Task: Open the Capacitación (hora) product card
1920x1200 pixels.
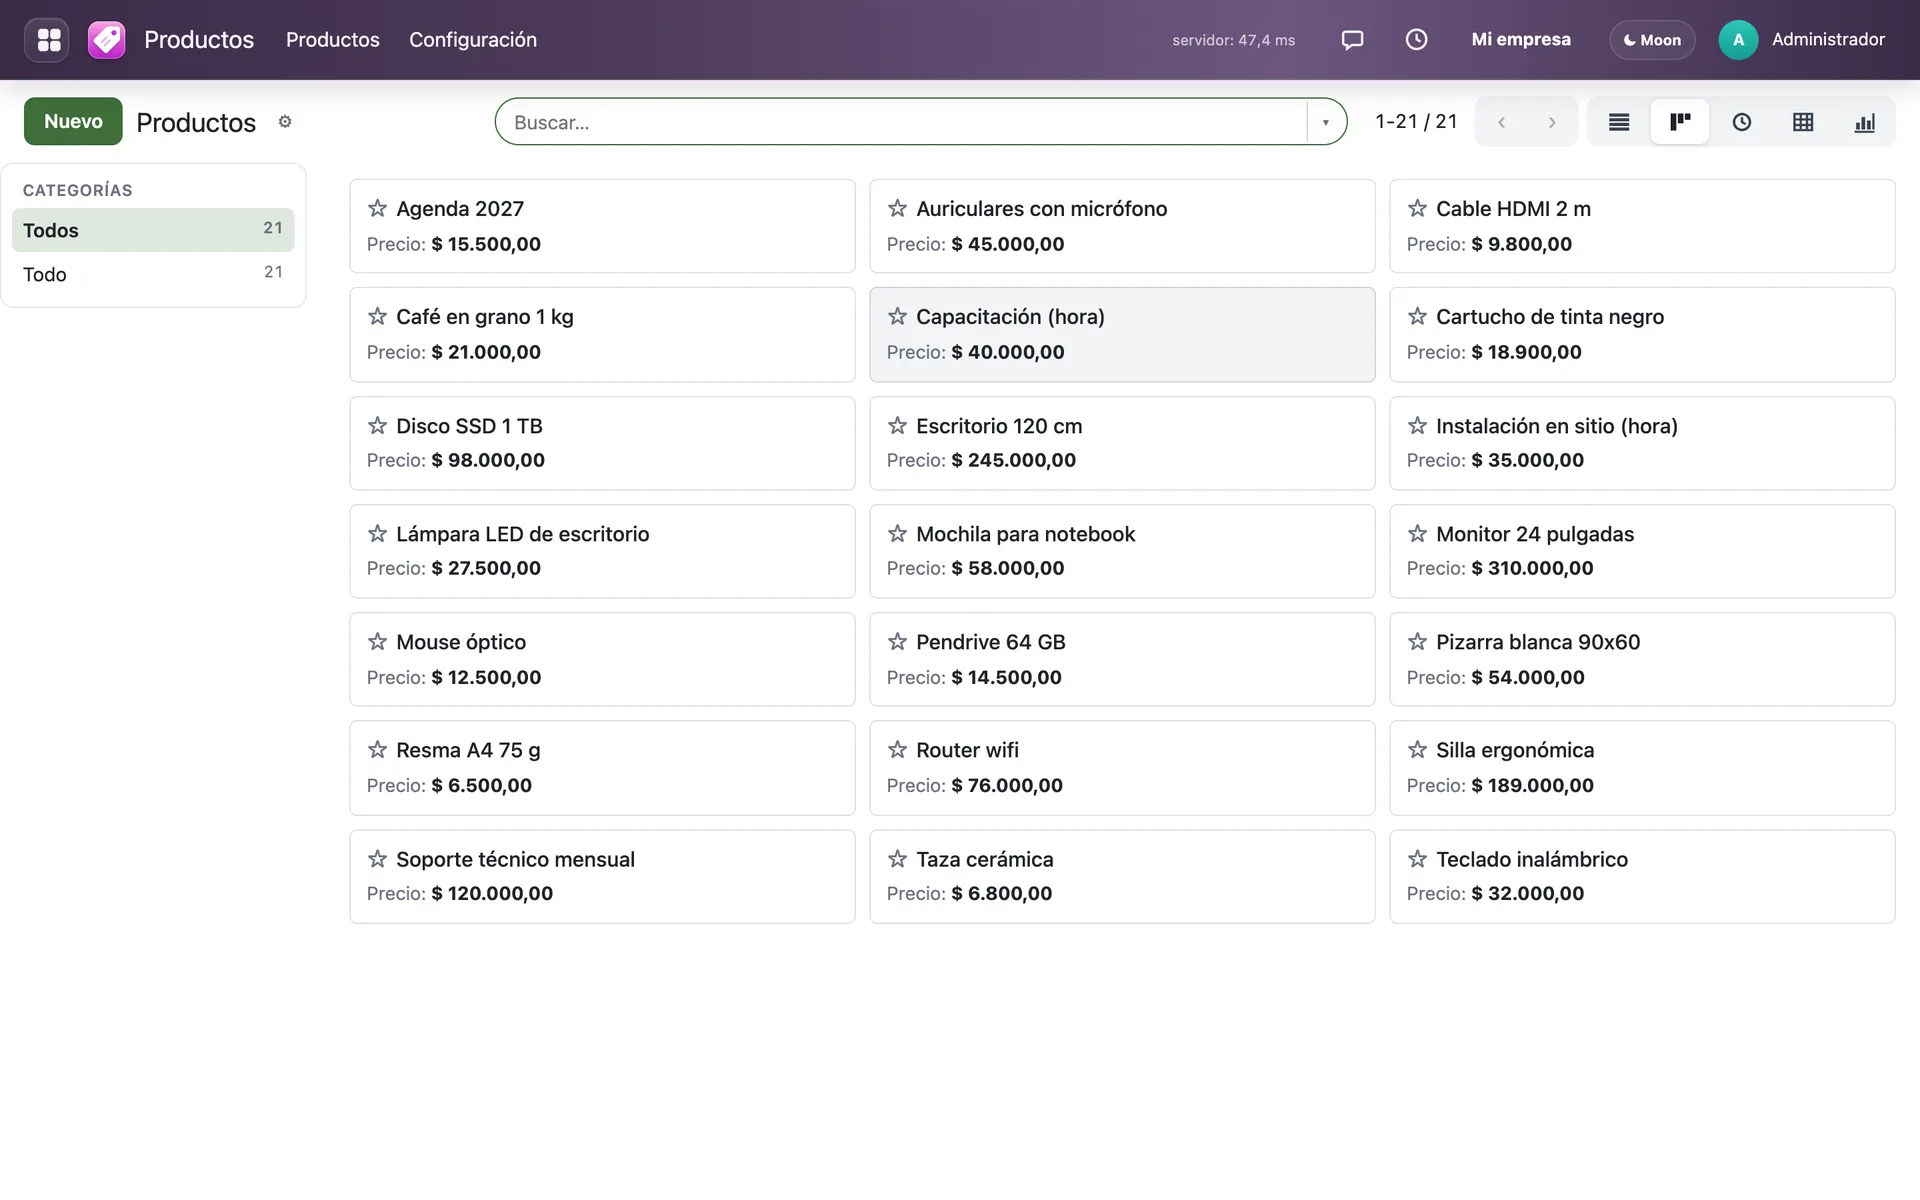Action: [1122, 335]
